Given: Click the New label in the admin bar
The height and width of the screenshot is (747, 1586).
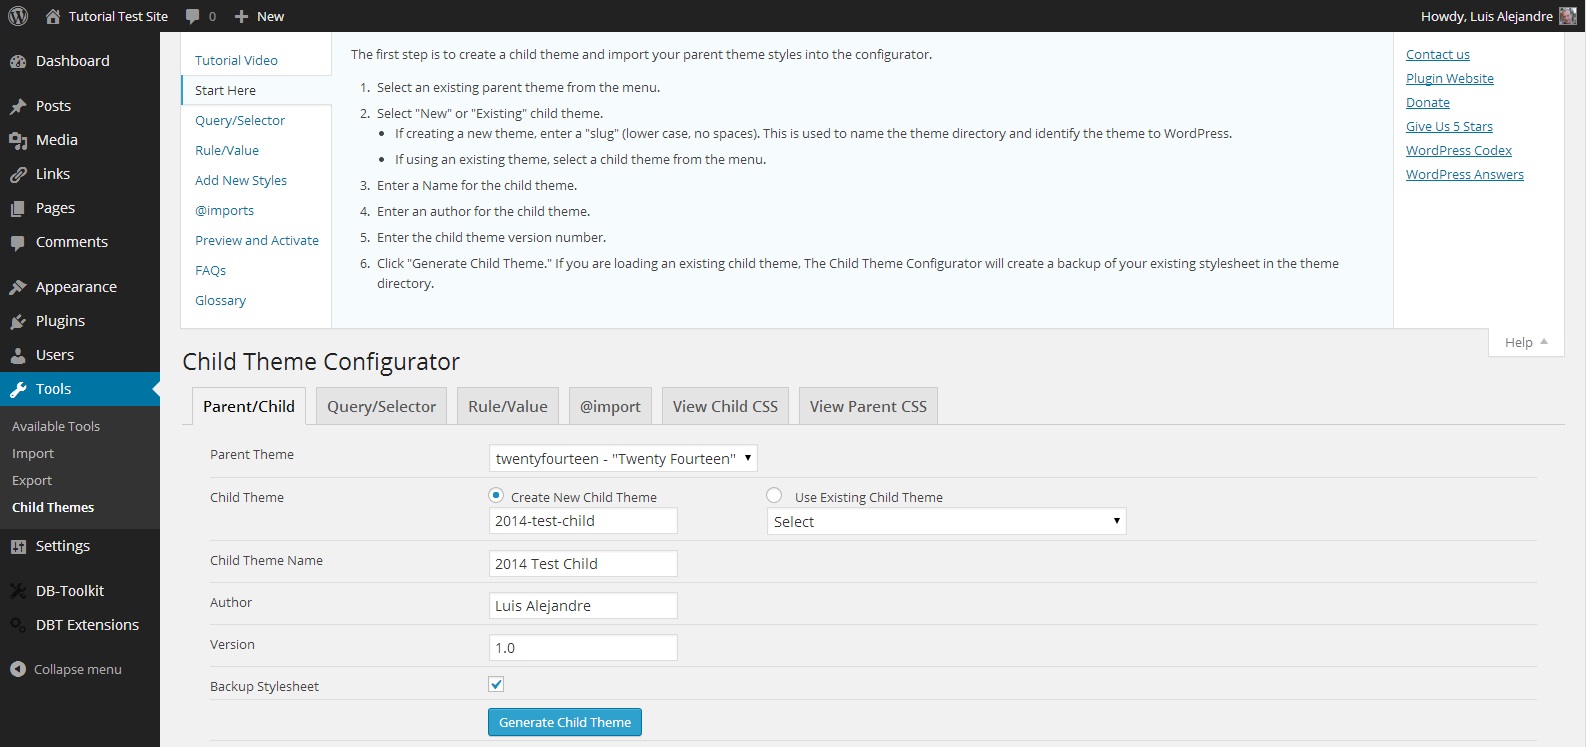Looking at the screenshot, I should (270, 16).
